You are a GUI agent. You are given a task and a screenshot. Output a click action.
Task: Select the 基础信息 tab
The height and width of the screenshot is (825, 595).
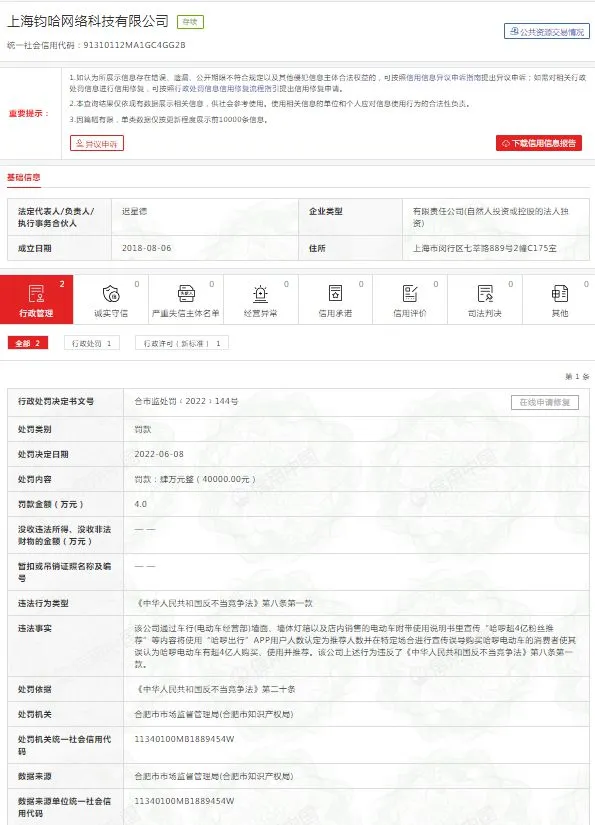pos(23,177)
